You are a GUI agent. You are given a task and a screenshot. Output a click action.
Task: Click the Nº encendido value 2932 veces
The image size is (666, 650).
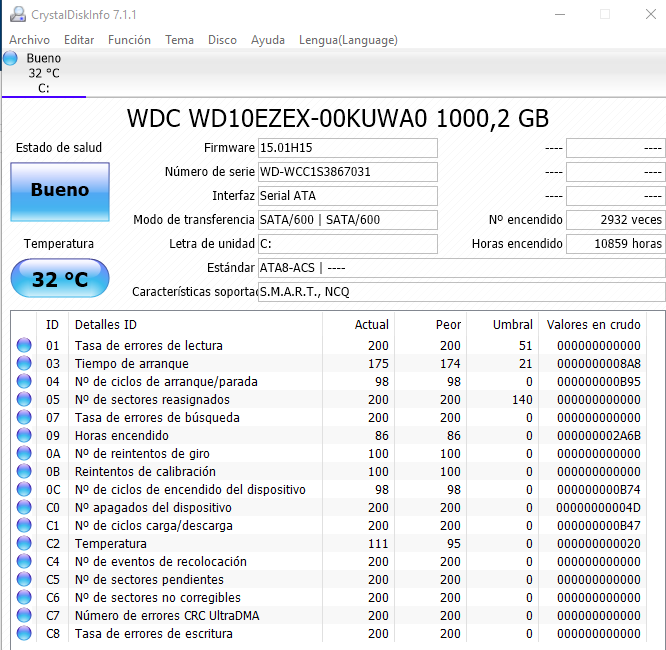[615, 220]
